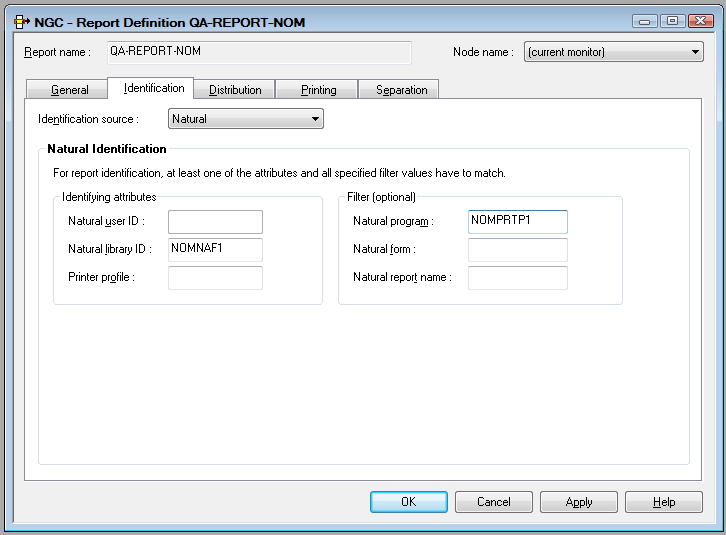Click the Natural report name field
The width and height of the screenshot is (726, 535).
(517, 278)
